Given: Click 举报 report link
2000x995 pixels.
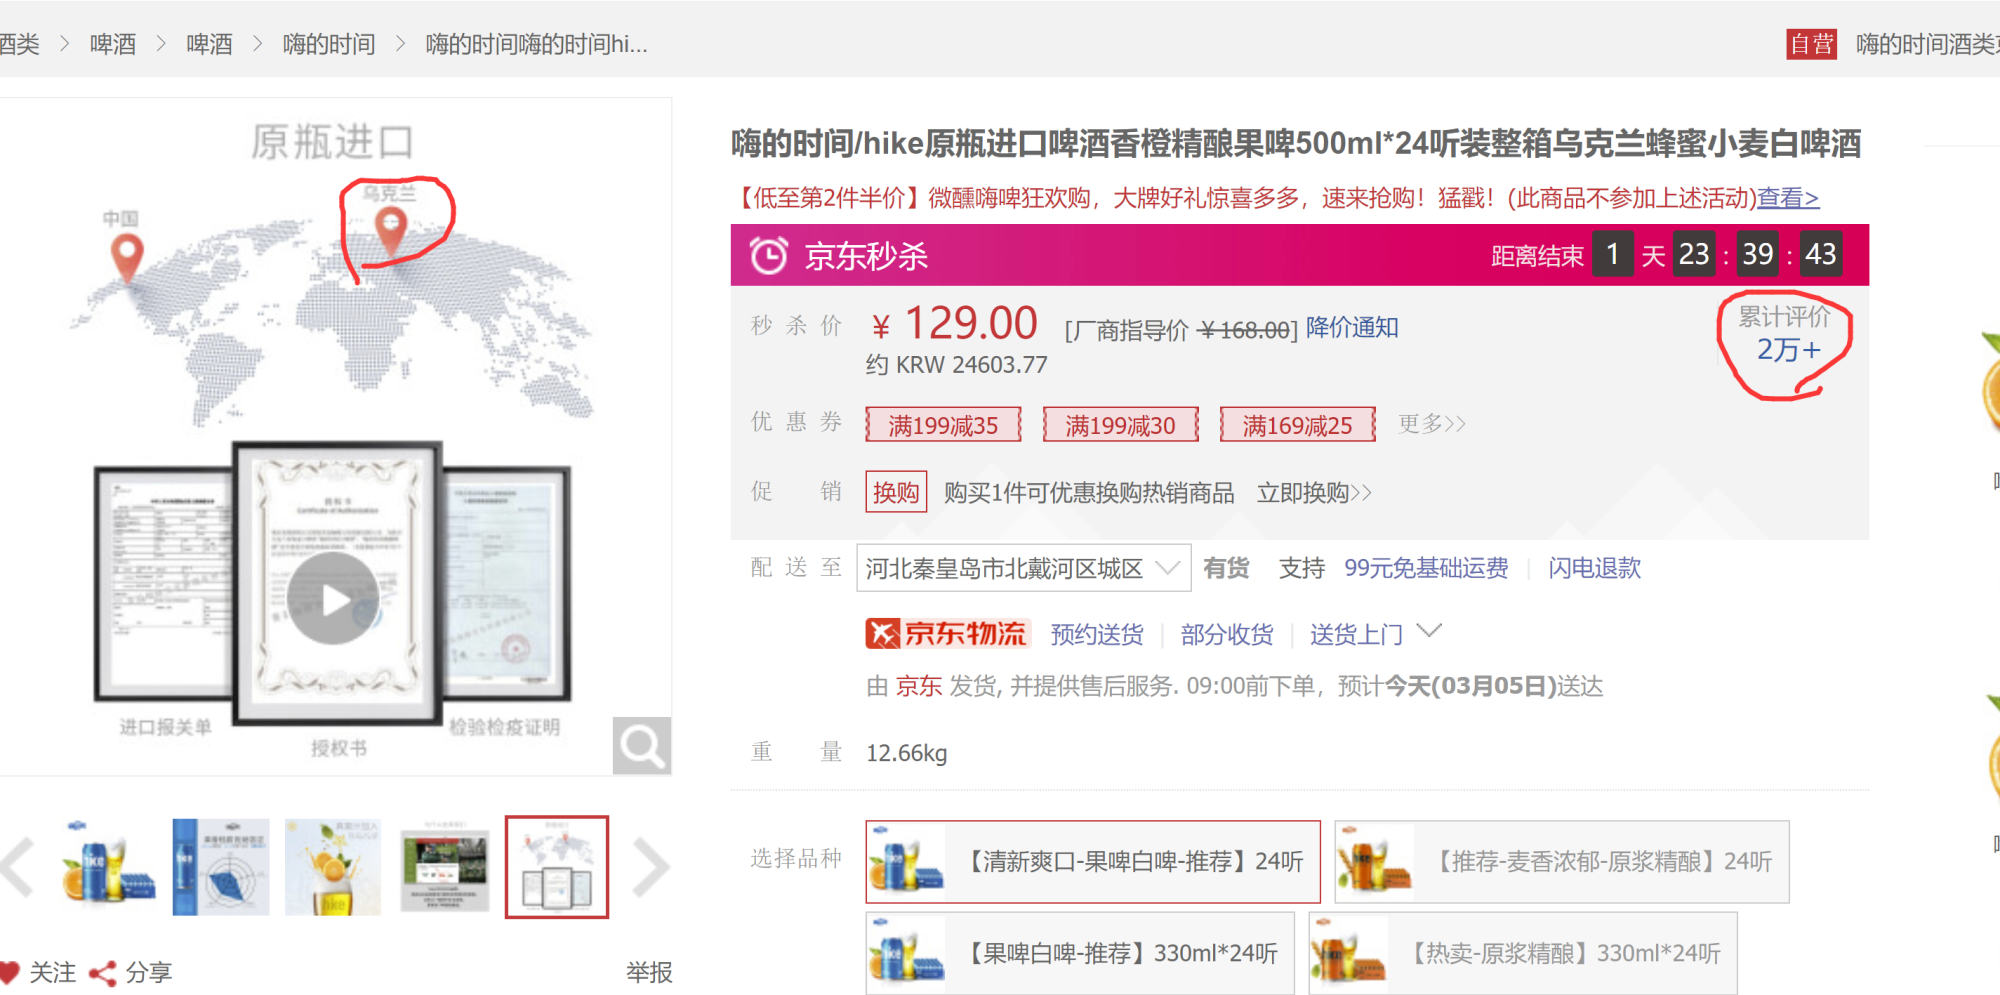Looking at the screenshot, I should click(x=649, y=972).
